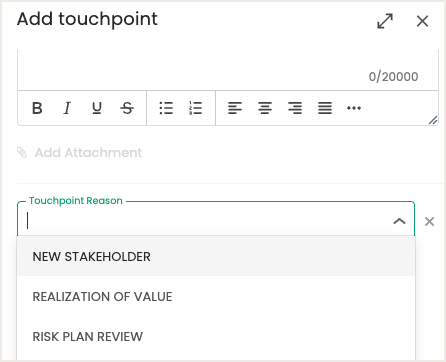Align text to the left
Viewport: 446px width, 362px height.
click(x=235, y=108)
